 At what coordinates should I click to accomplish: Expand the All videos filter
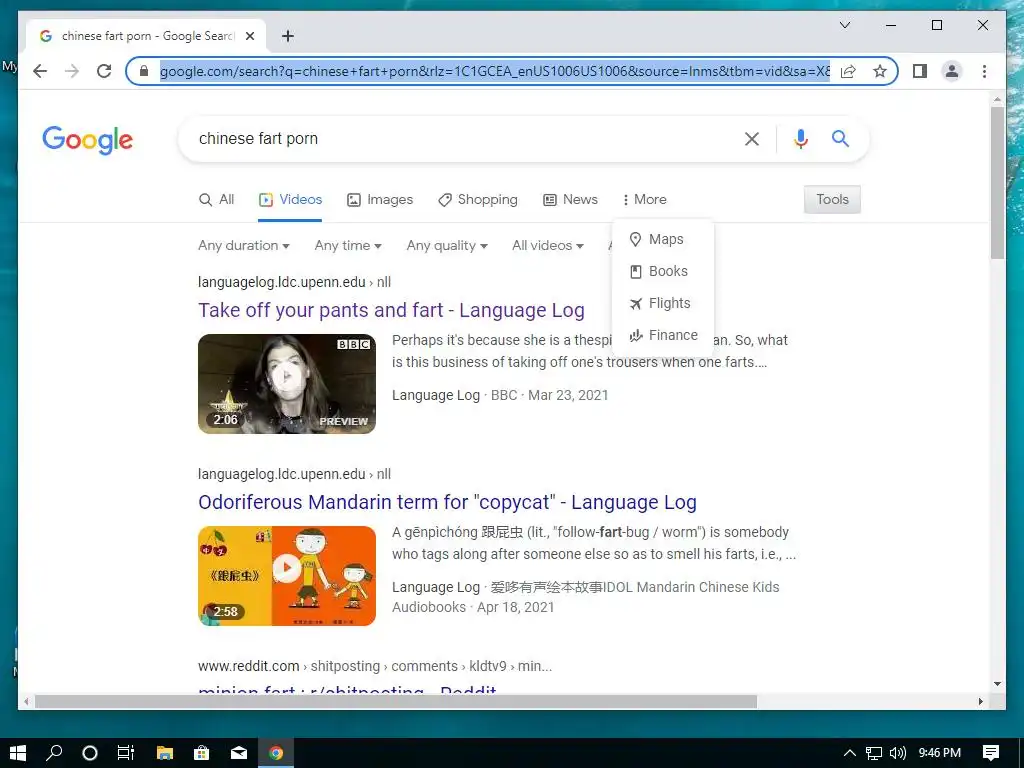547,246
